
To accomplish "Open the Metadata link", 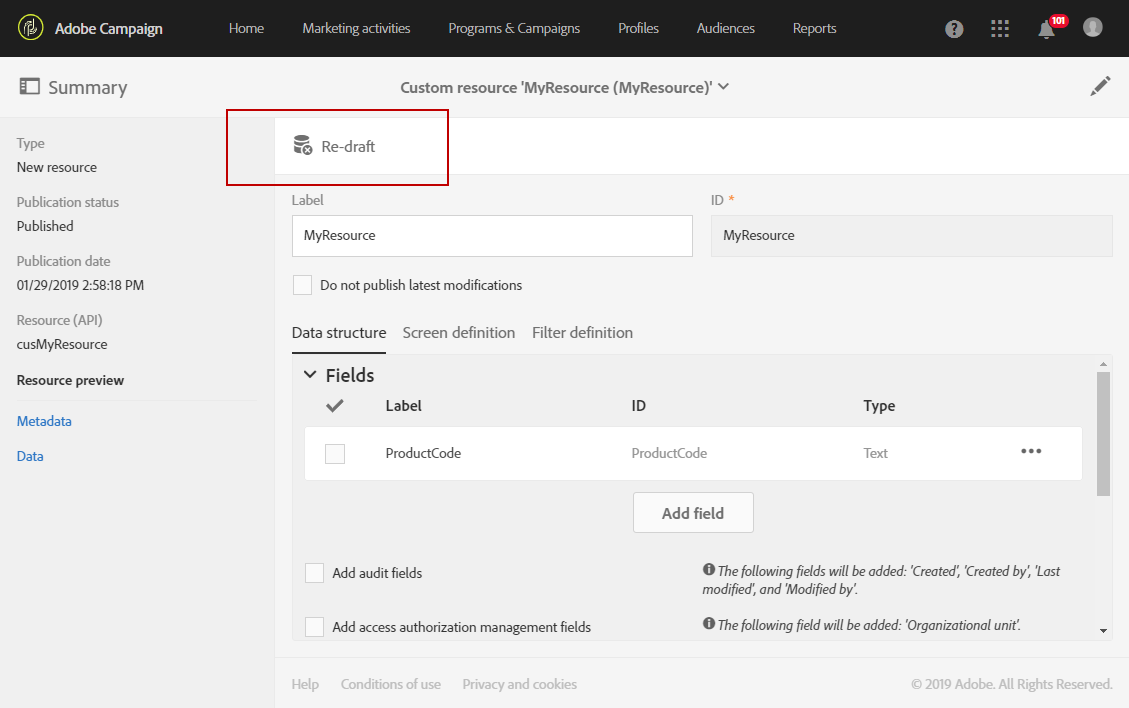I will coord(44,421).
